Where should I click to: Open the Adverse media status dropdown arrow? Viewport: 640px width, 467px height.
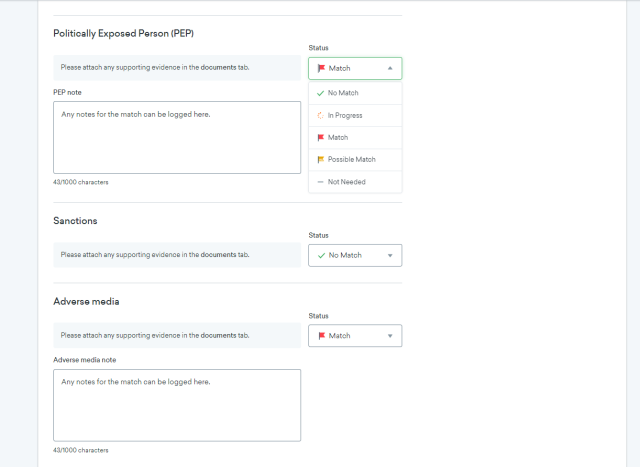[389, 335]
